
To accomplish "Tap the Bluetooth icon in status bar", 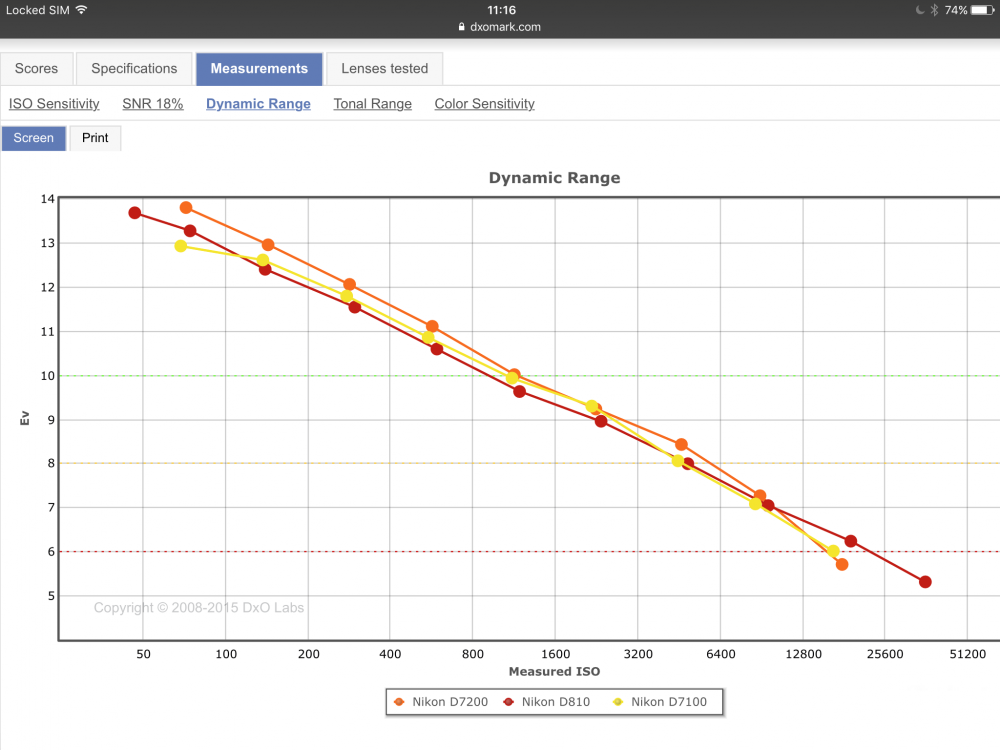I will [x=934, y=10].
